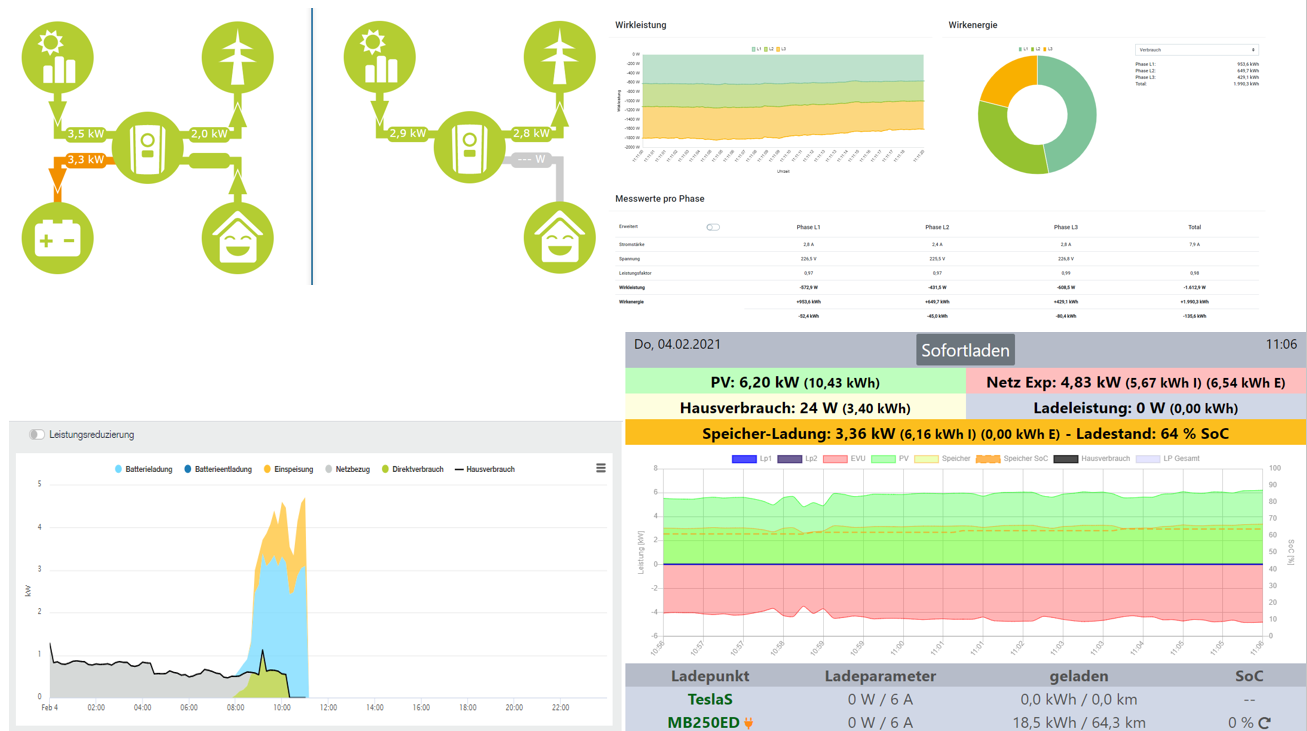Viewport: 1307px width, 731px height.
Task: Open the Verbrauch dropdown
Action: coord(1196,50)
